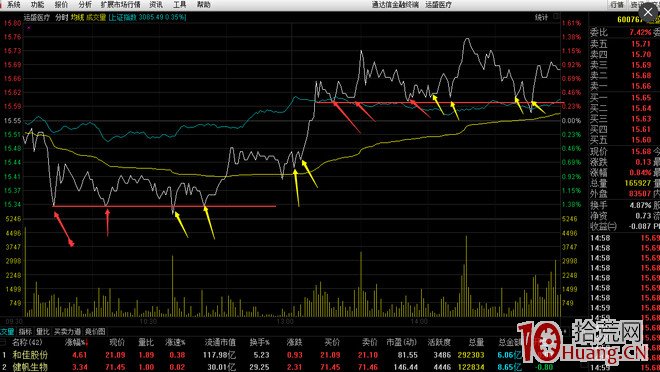Click the 买二 price 15.64 in the order book
Image resolution: width=660 pixels, height=372 pixels.
[641, 108]
